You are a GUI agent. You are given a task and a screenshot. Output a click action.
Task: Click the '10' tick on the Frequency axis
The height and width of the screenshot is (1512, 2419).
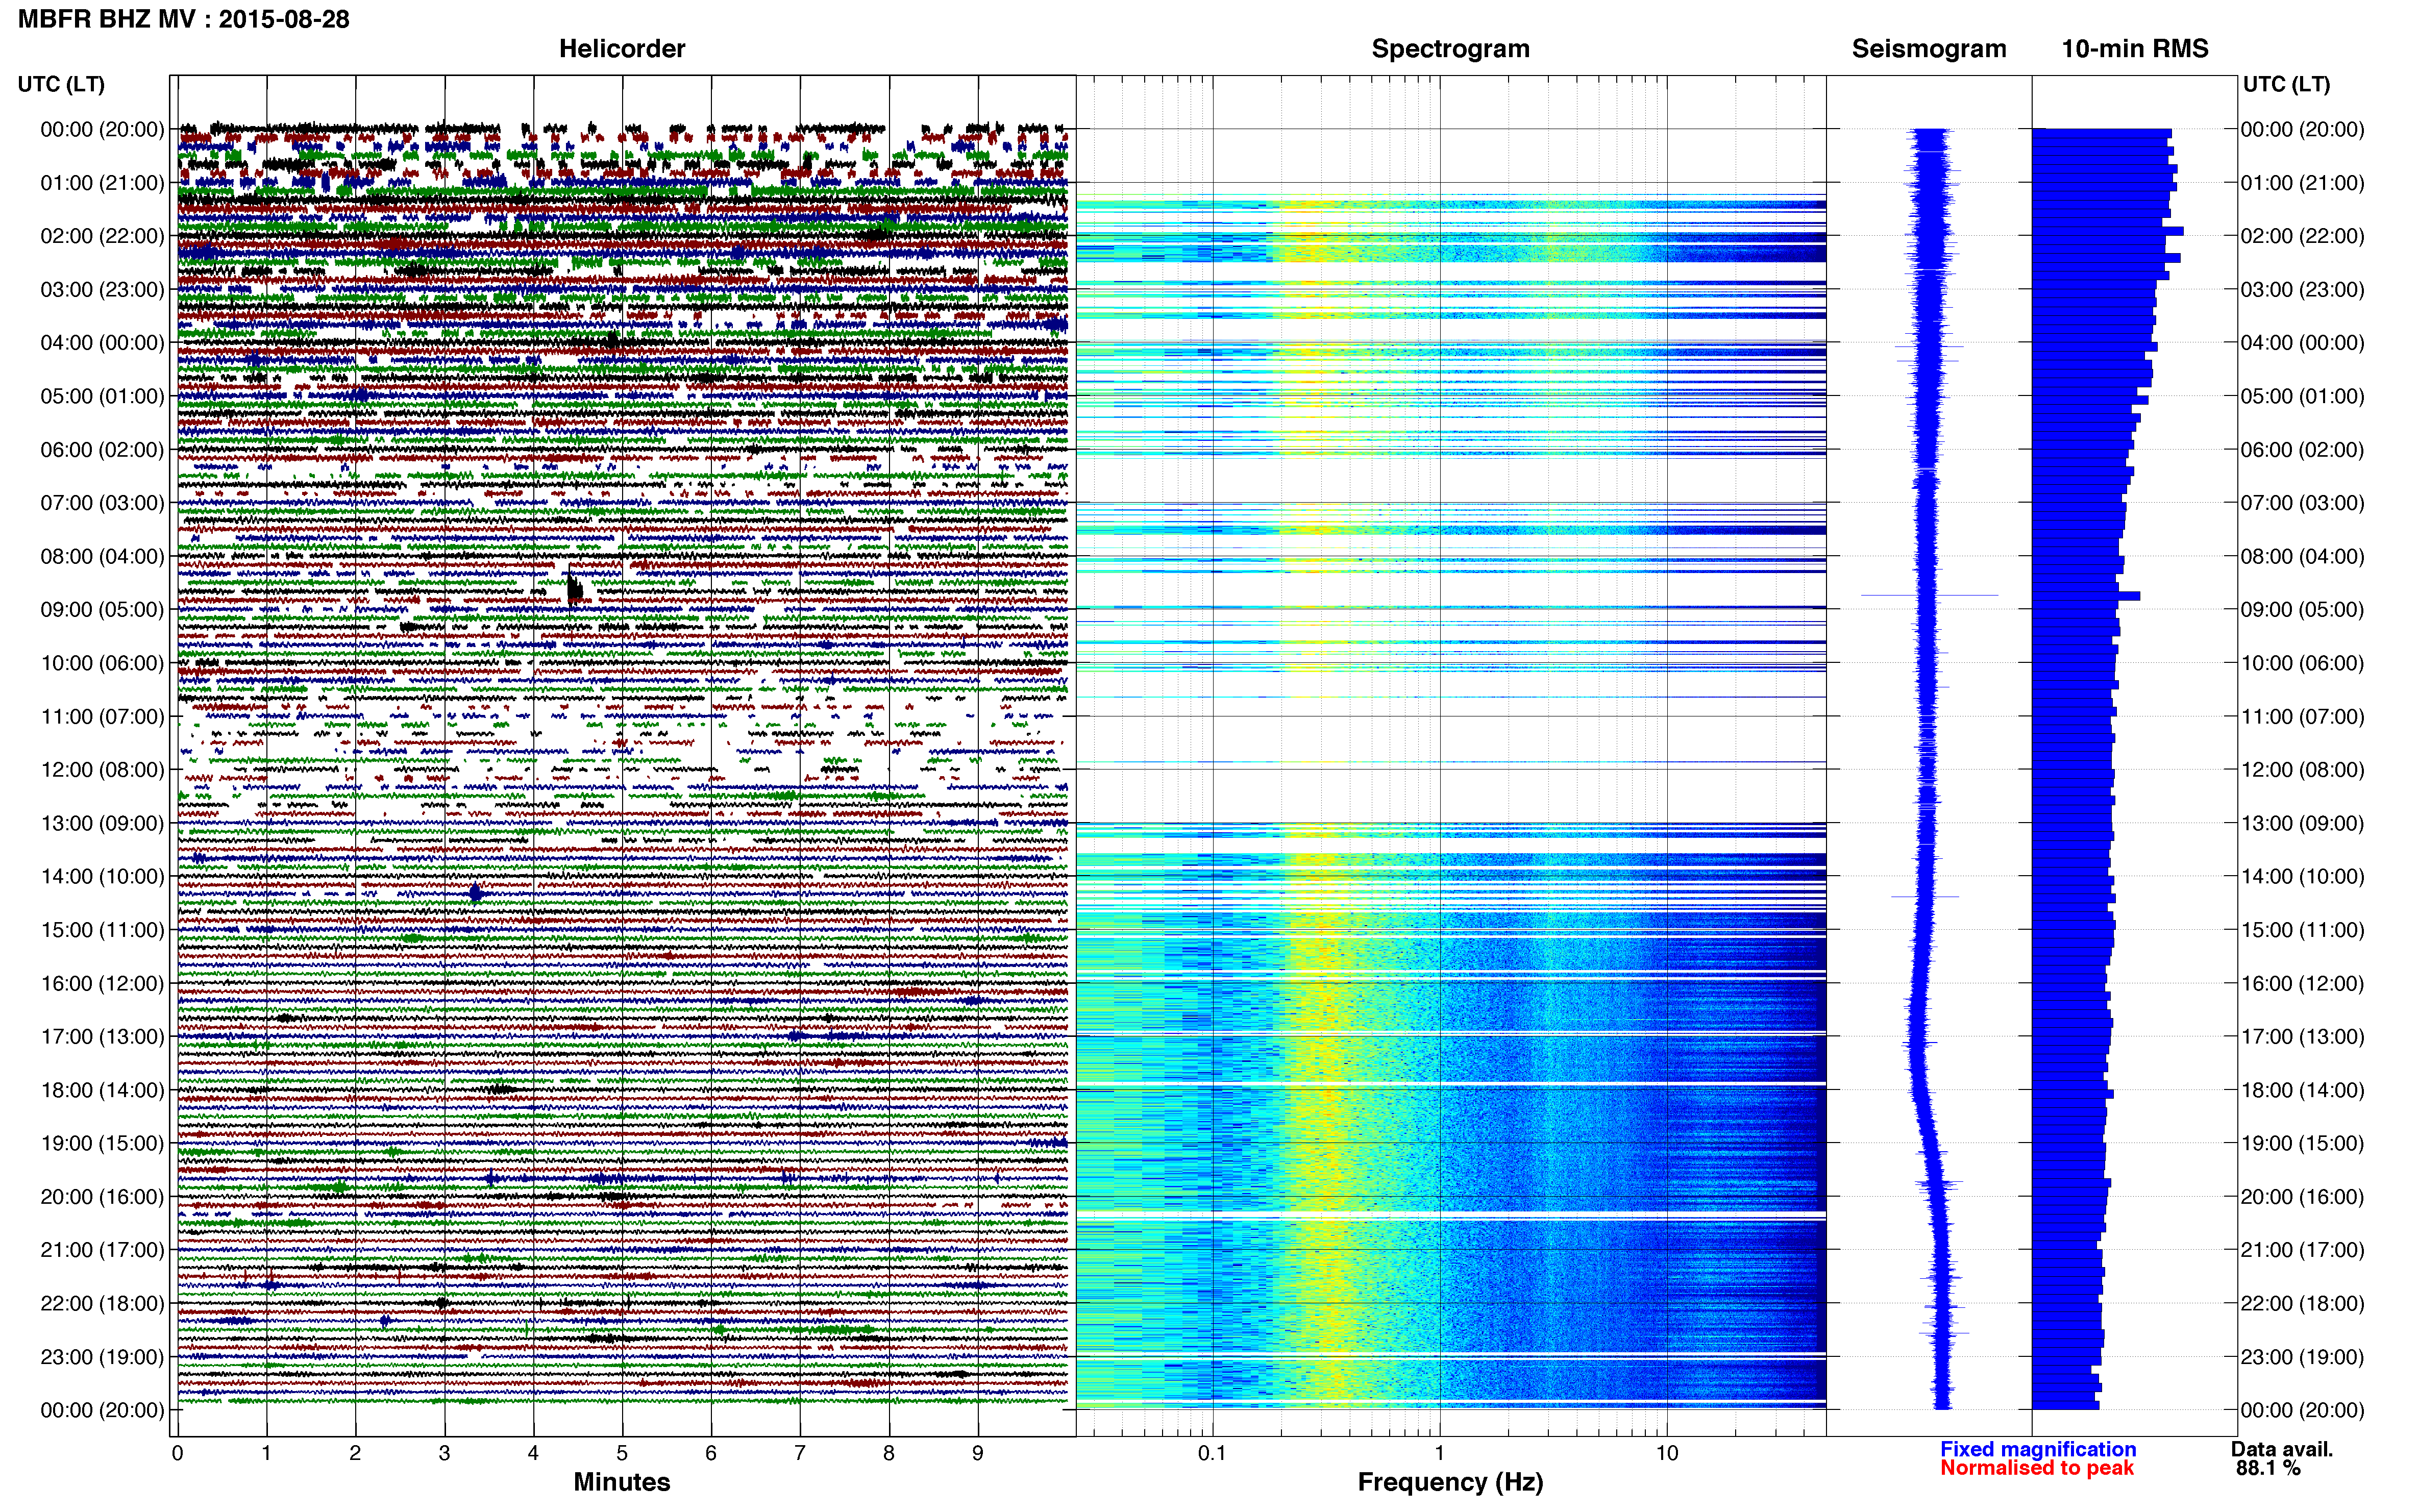(1667, 1454)
